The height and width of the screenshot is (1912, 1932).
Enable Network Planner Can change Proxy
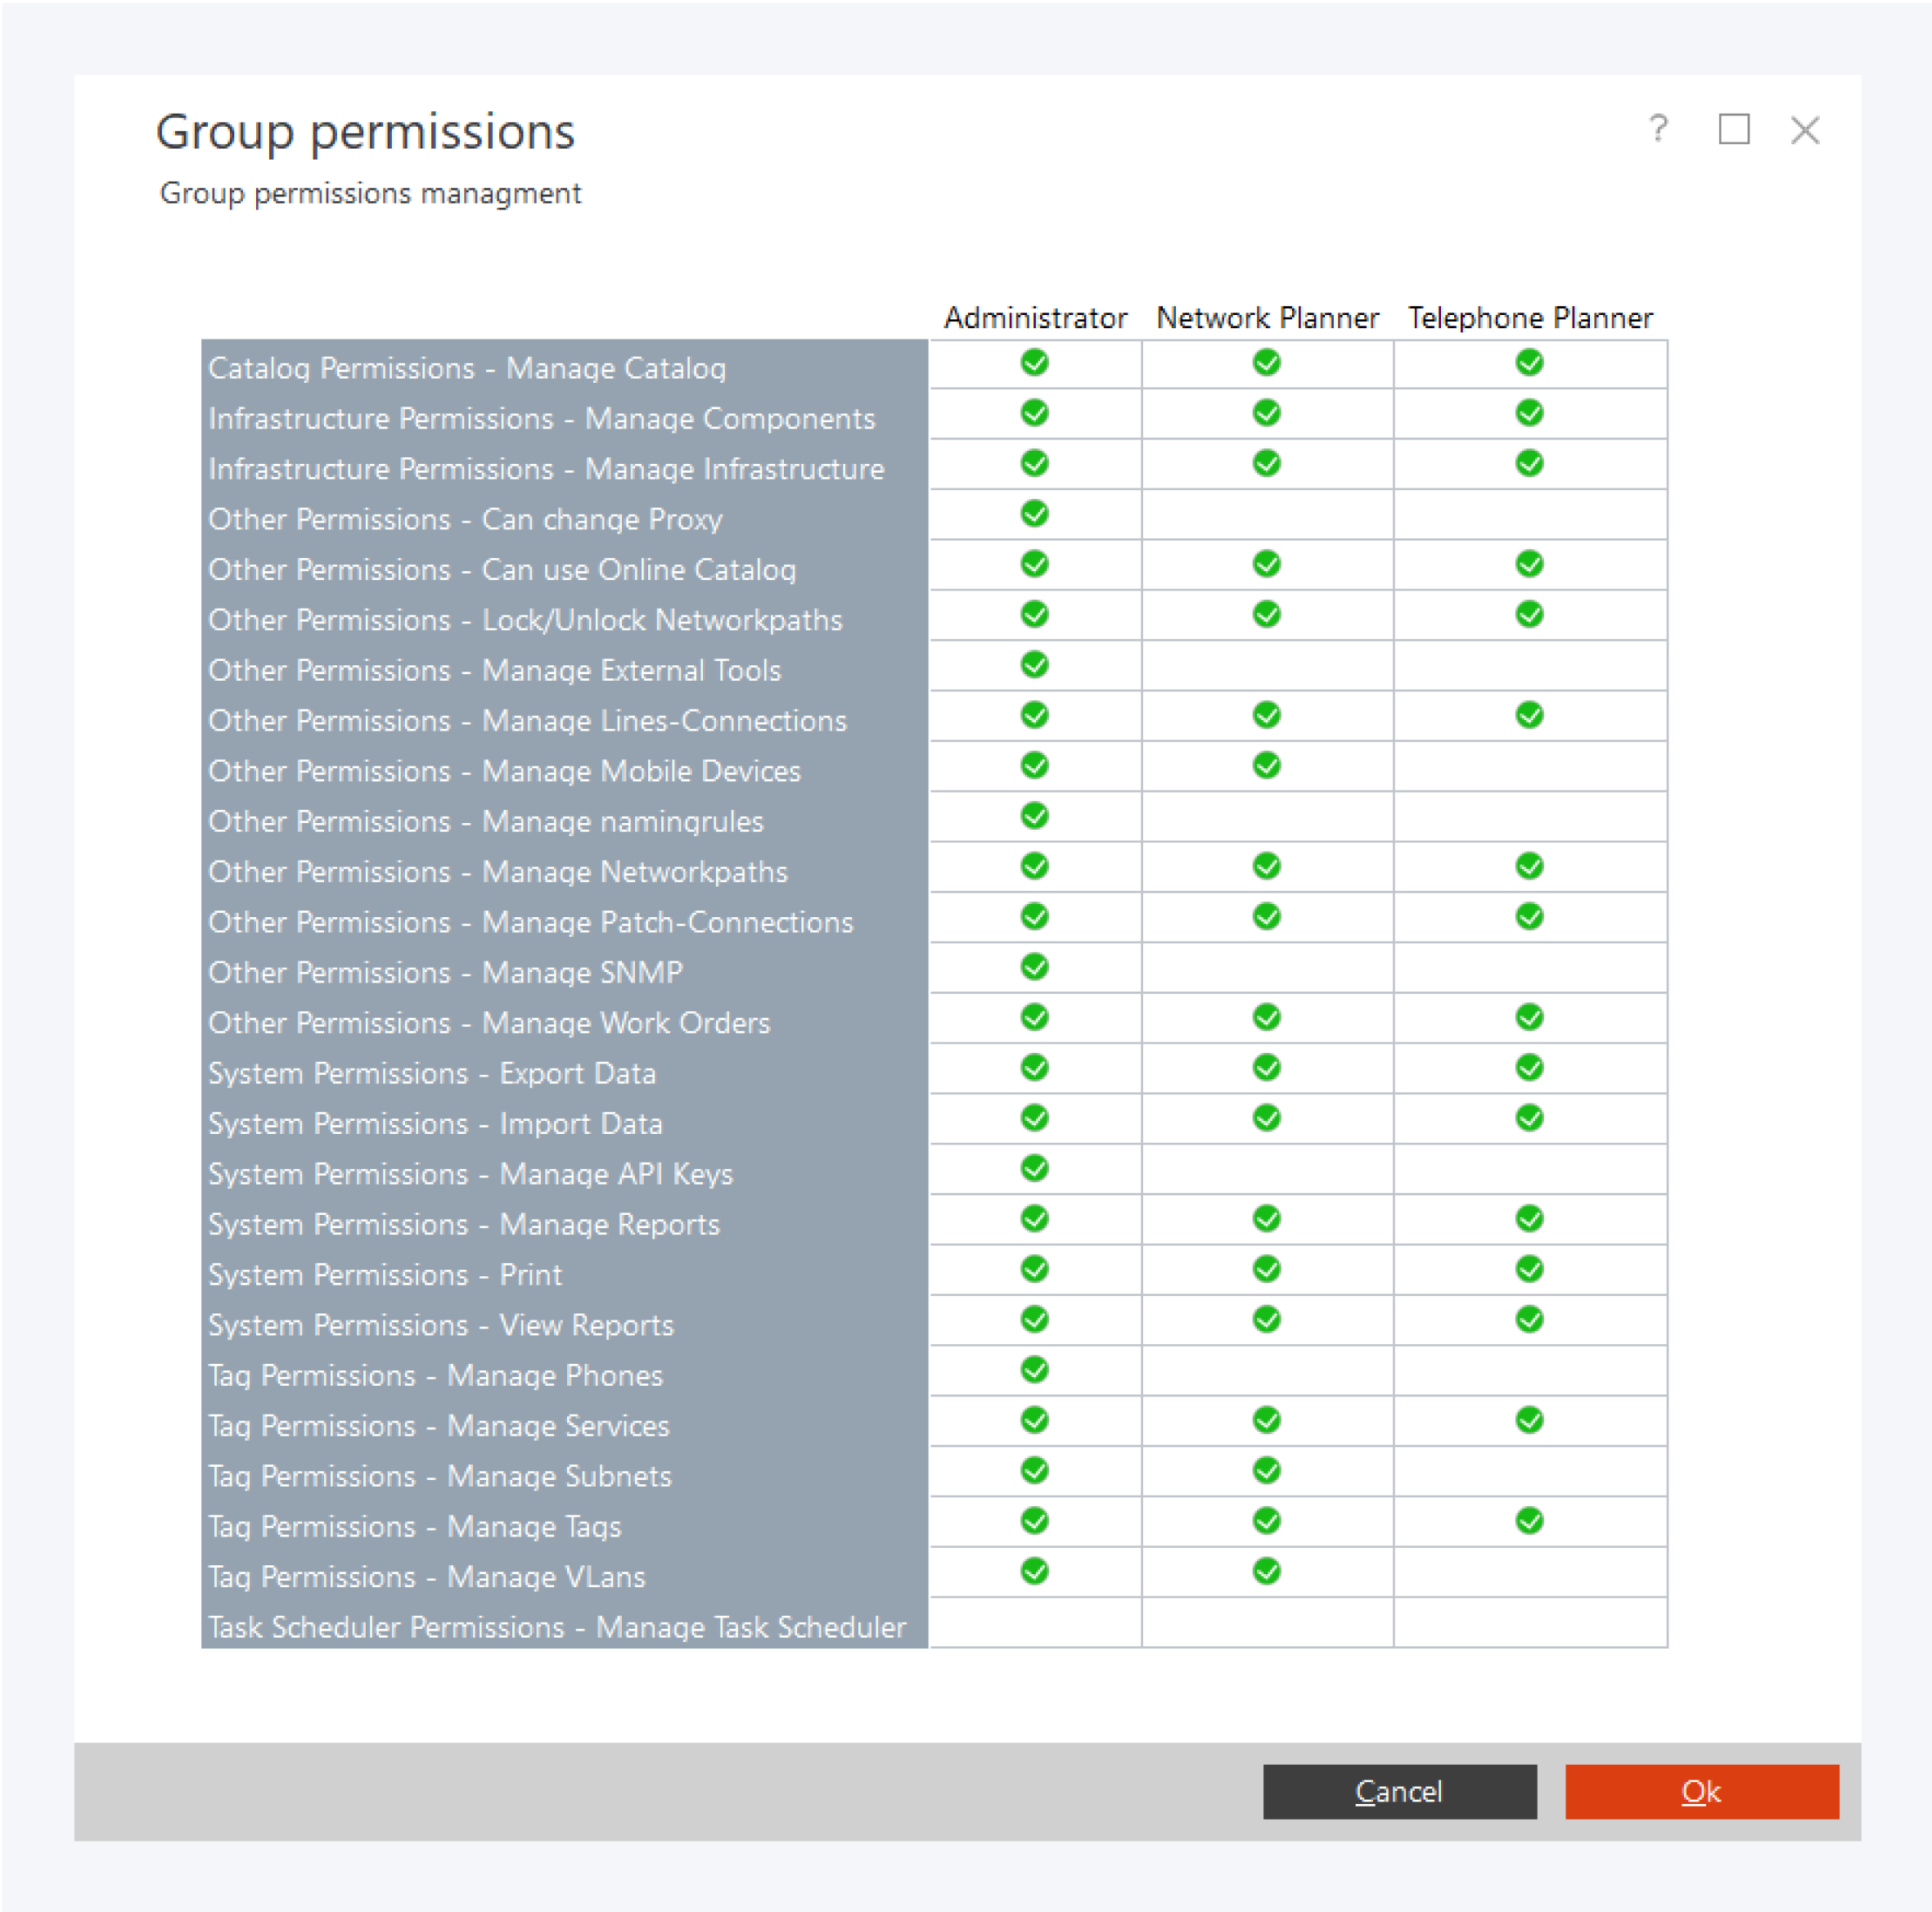(1266, 514)
